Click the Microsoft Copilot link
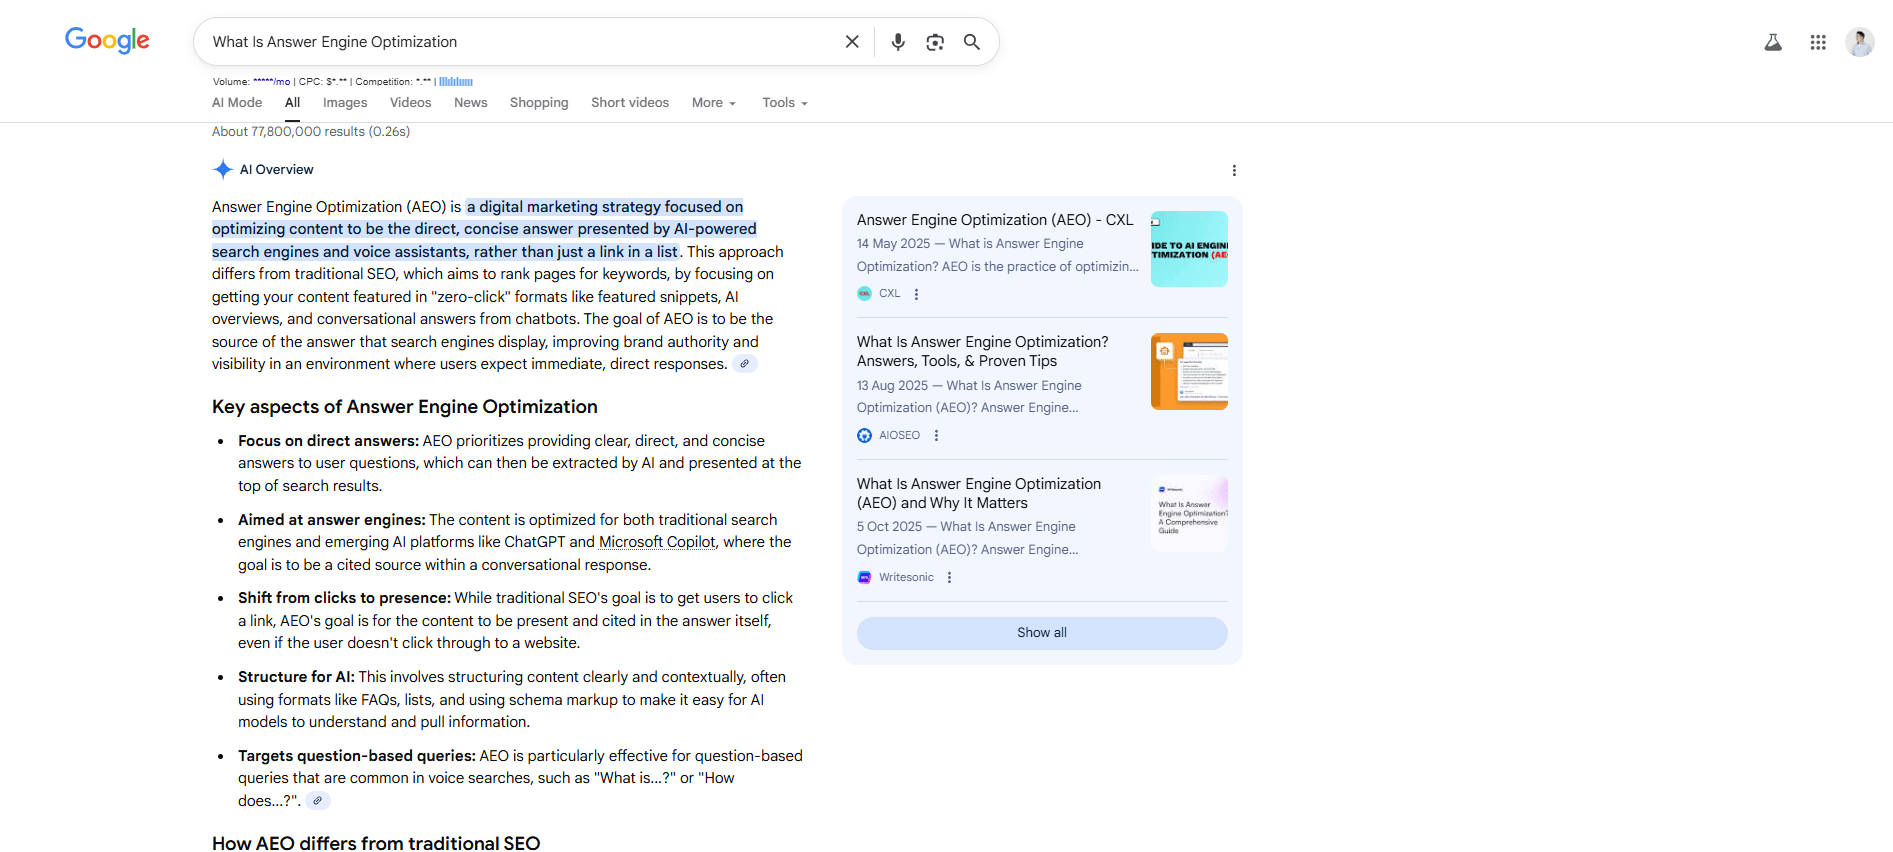 tap(657, 542)
